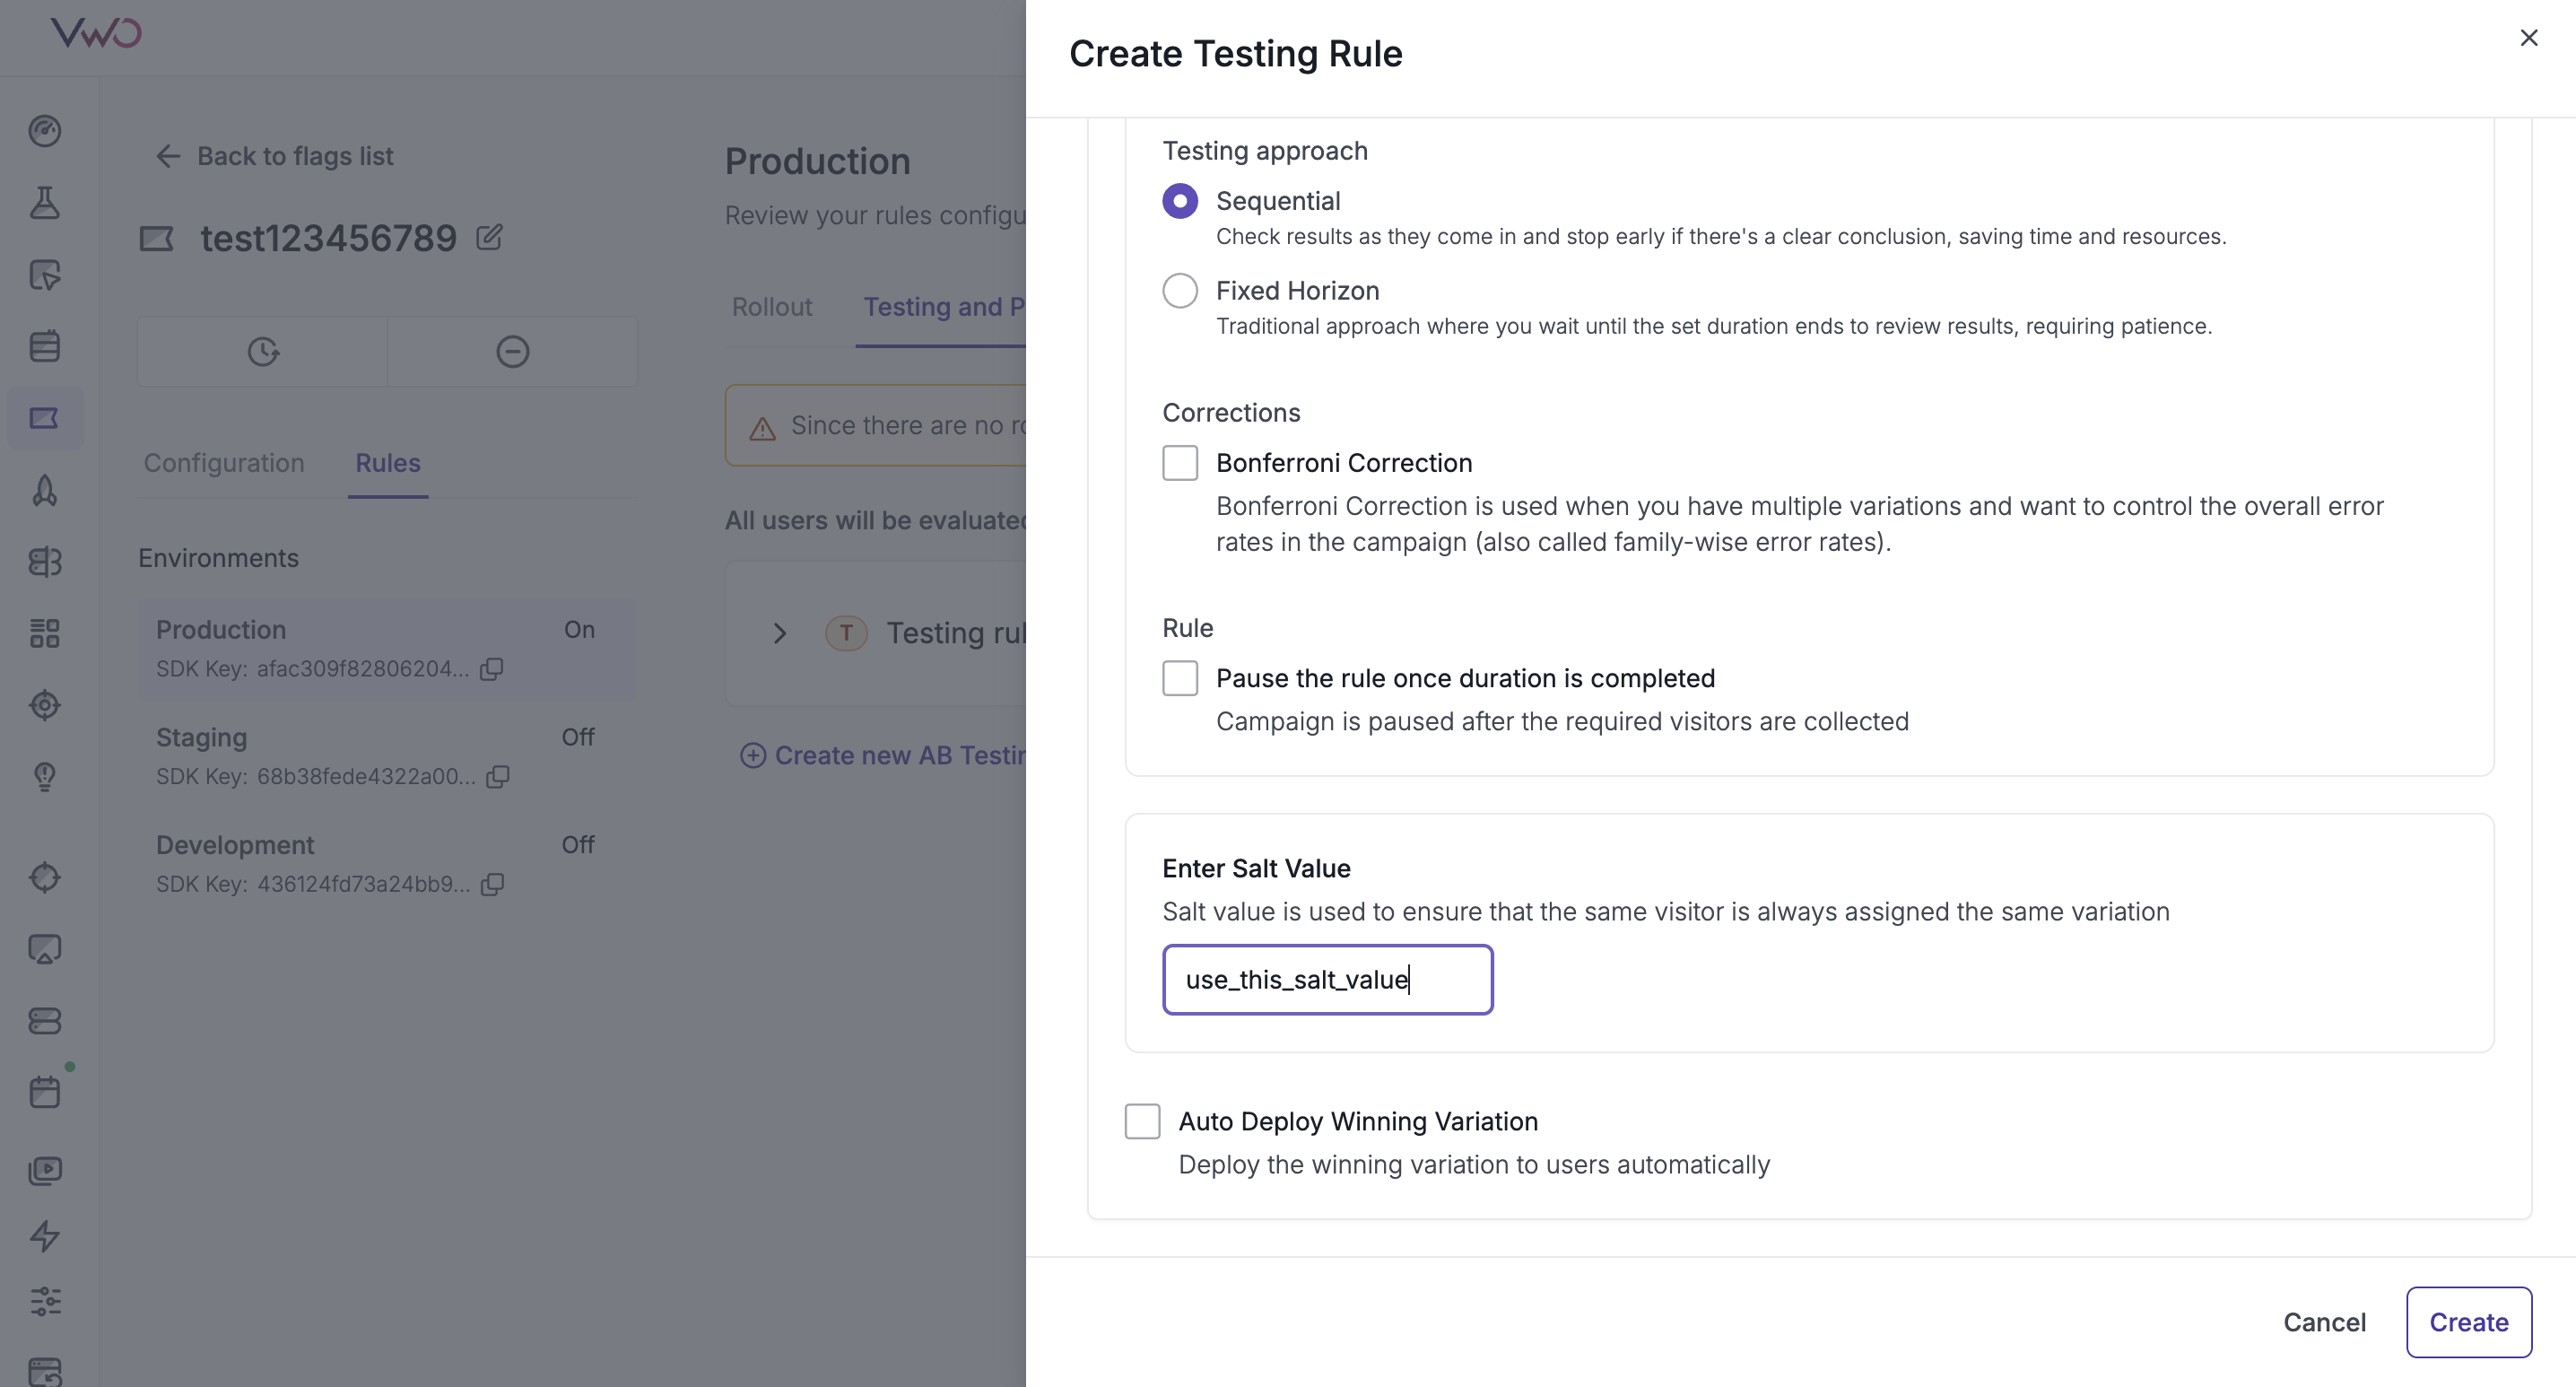Click the "Corrections" heading

pos(1231,412)
